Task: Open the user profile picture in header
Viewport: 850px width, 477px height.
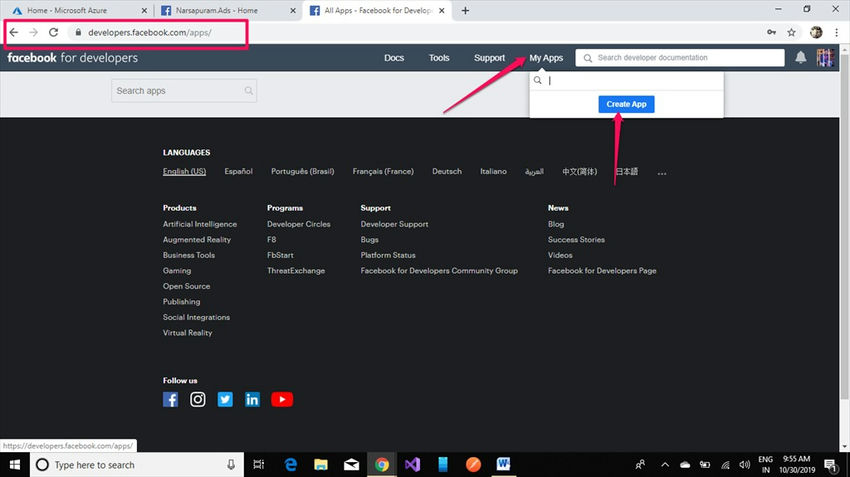Action: [825, 57]
